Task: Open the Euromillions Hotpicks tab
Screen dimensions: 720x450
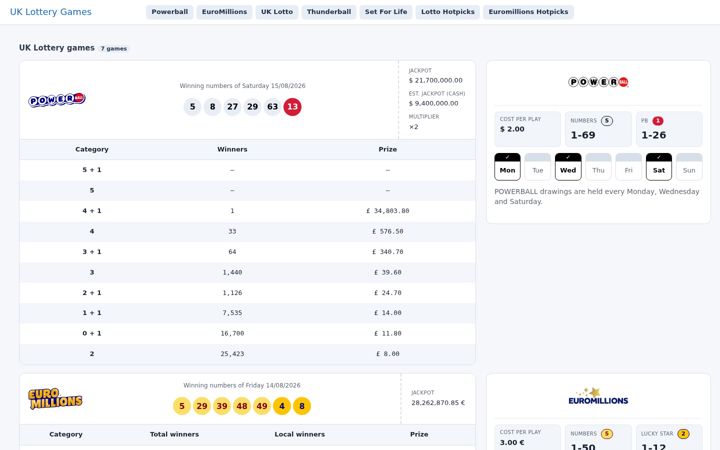Action: tap(528, 12)
